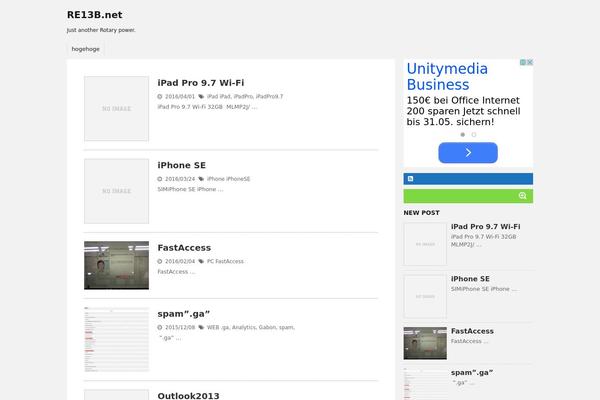
Task: Click the AdChoices info icon in ad
Action: 523,62
